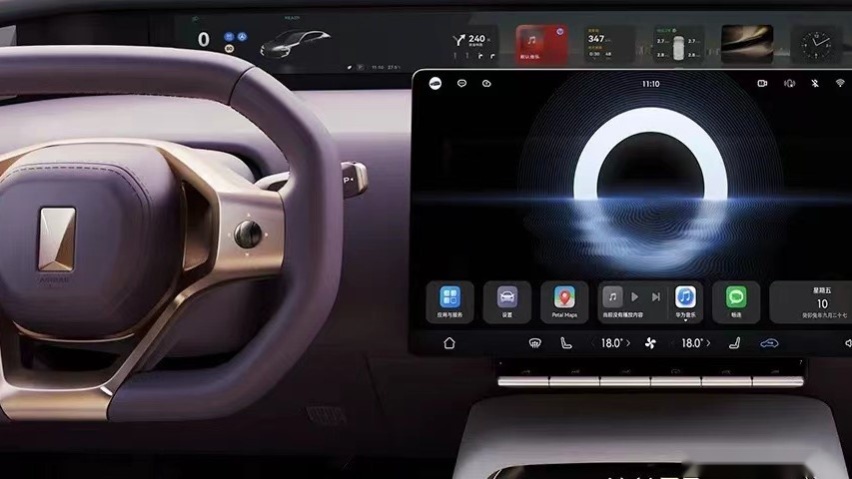852x479 pixels.
Task: Push the steering wheel joystick control
Action: point(248,234)
